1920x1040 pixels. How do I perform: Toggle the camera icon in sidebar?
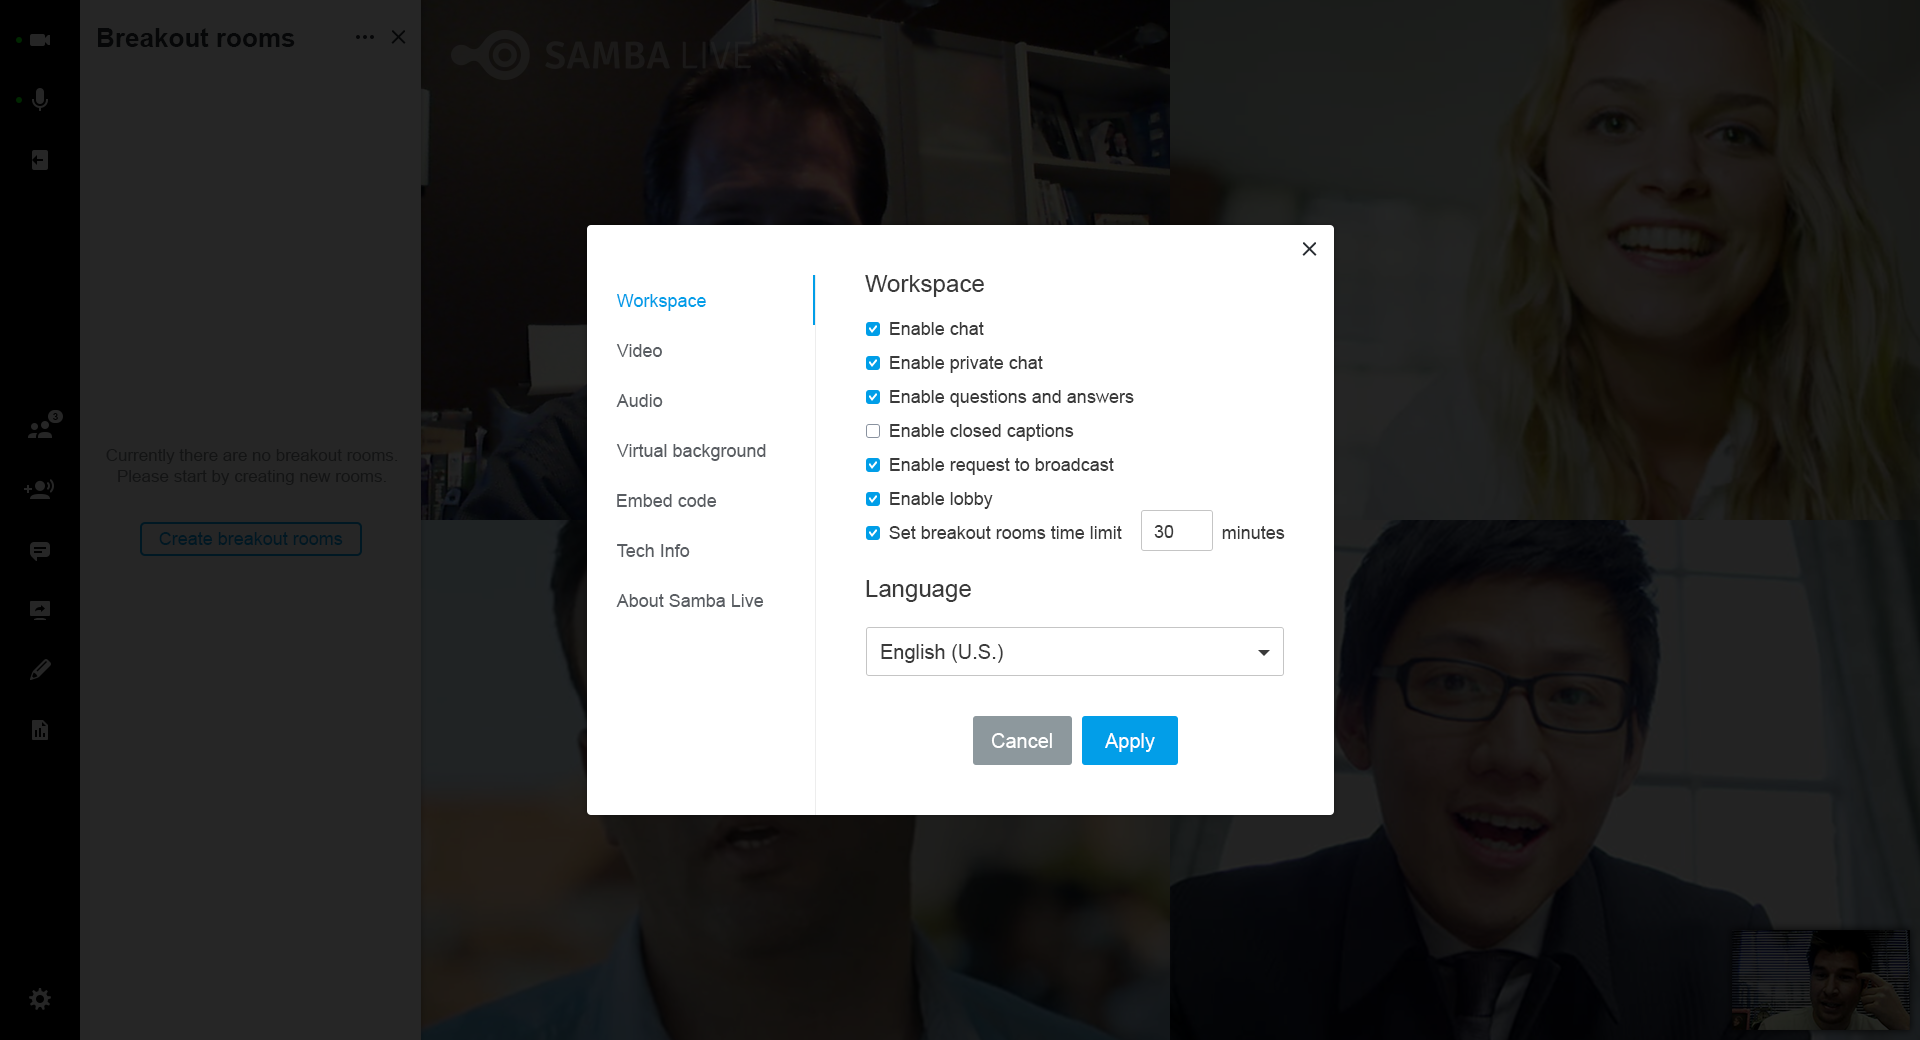coord(40,40)
